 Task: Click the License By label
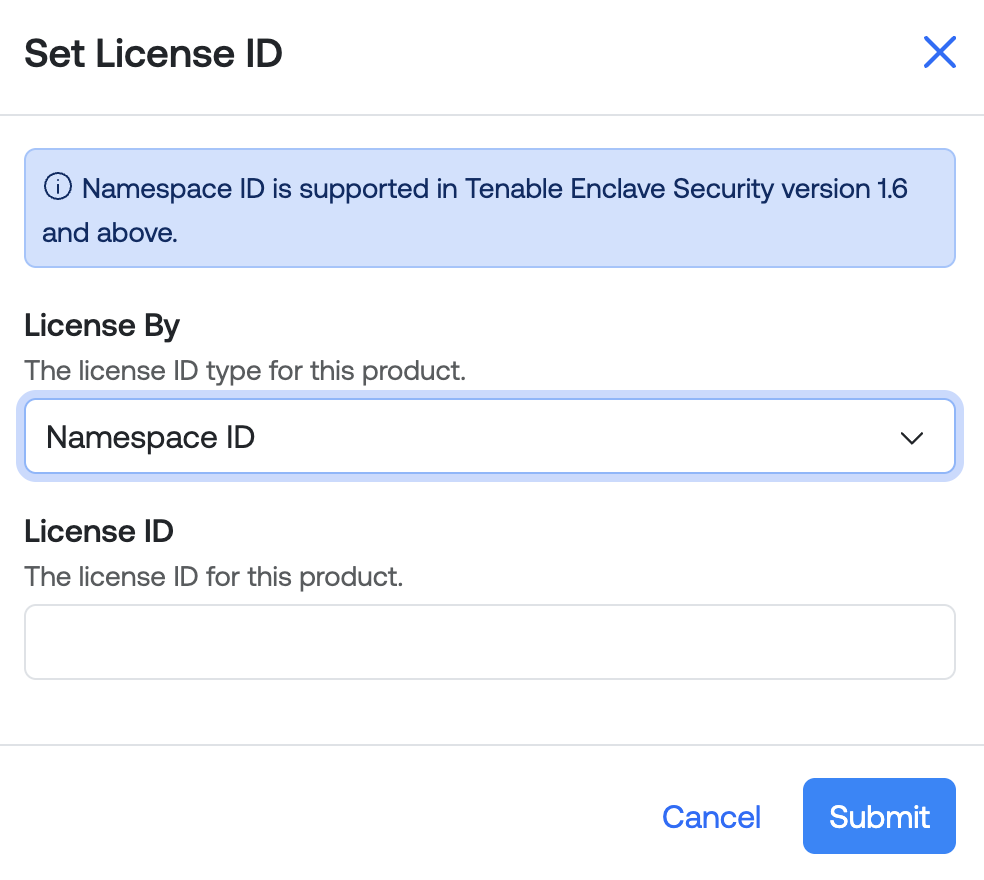pyautogui.click(x=102, y=326)
